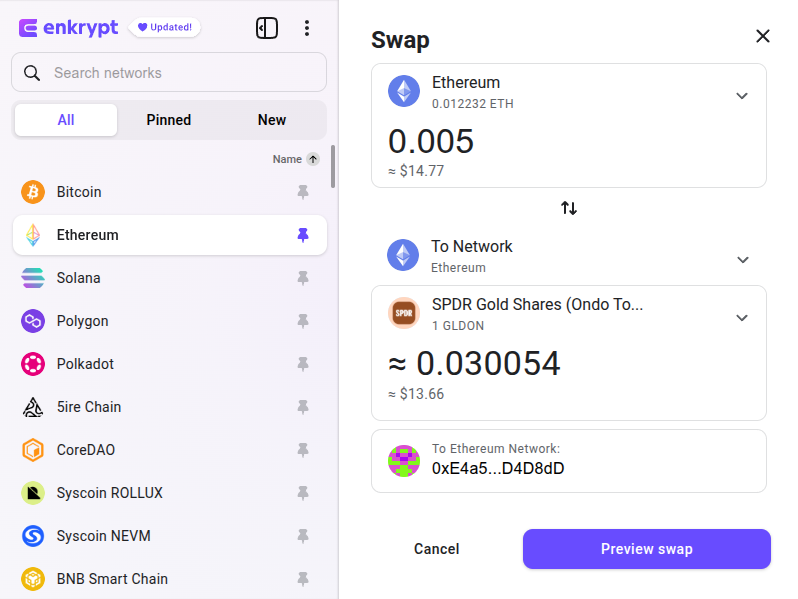Image resolution: width=798 pixels, height=599 pixels.
Task: Close the Swap panel
Action: coord(763,36)
